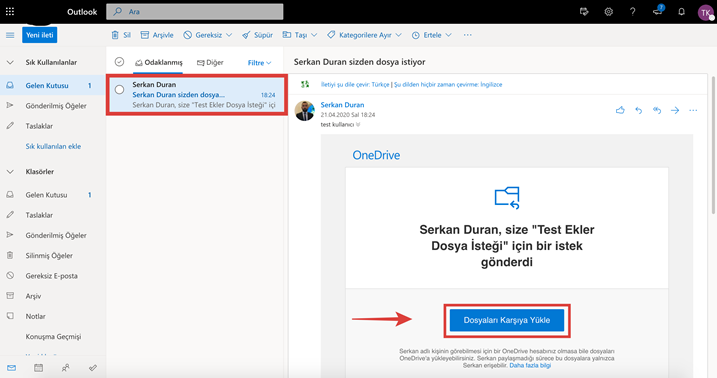This screenshot has height=378, width=717.
Task: Open the TK account avatar
Action: tap(706, 12)
